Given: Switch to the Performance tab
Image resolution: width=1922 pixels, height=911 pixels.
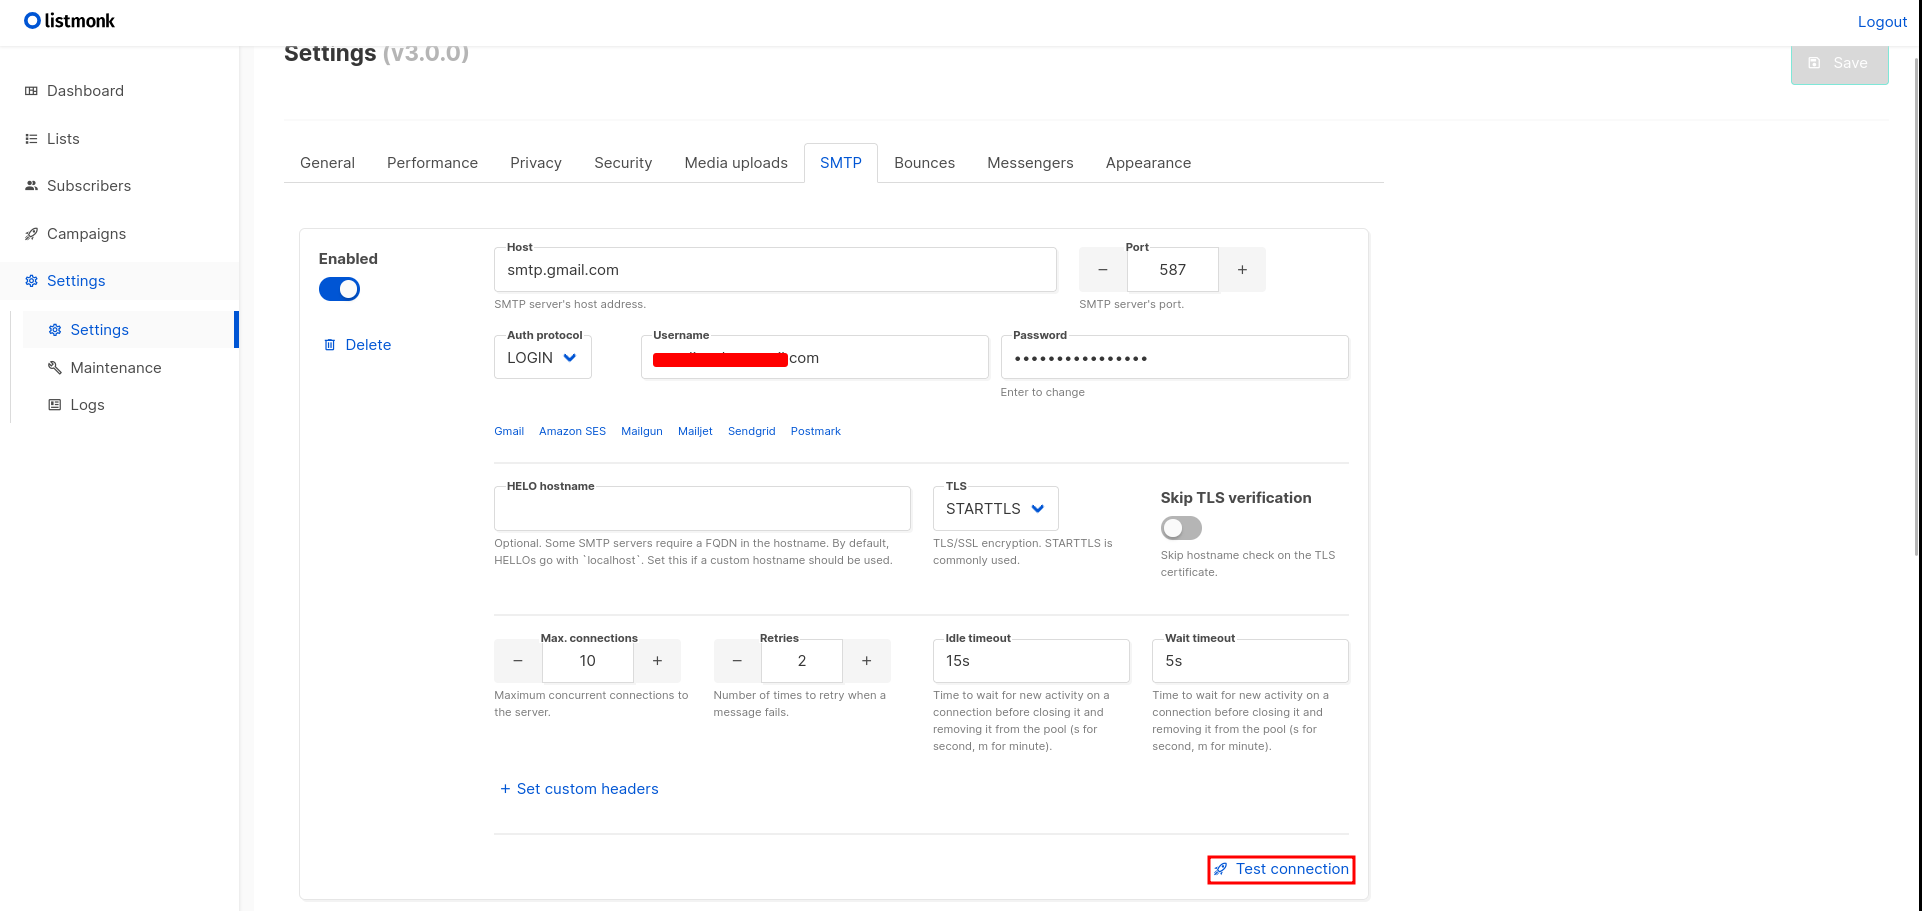Looking at the screenshot, I should click(x=432, y=163).
